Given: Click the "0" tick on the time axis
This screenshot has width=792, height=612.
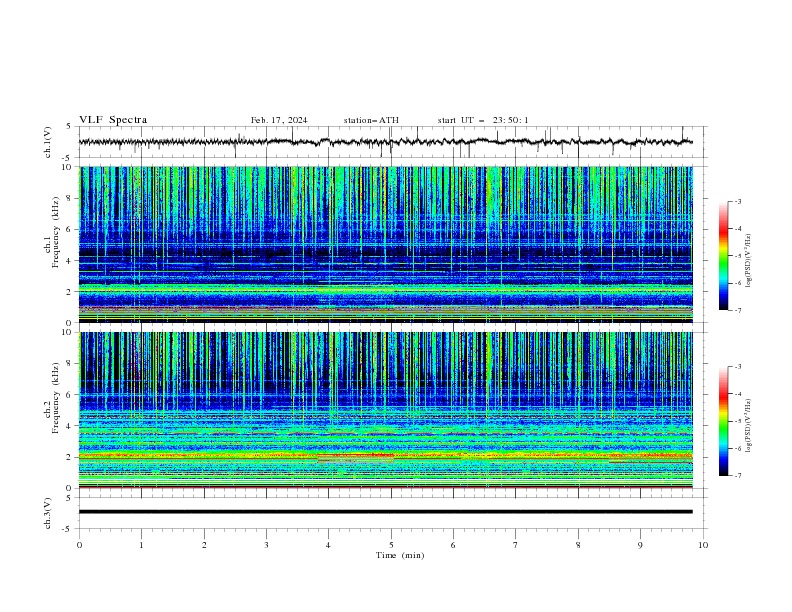Looking at the screenshot, I should point(79,545).
